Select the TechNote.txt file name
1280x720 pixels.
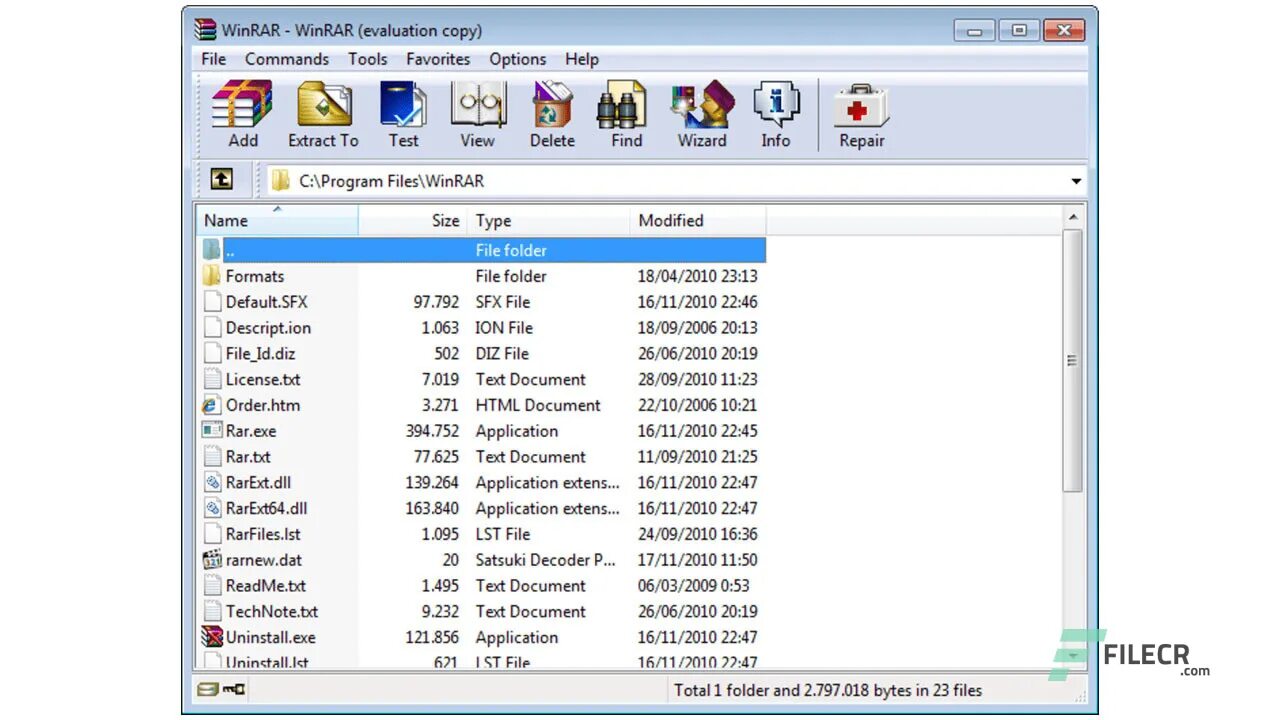[272, 611]
